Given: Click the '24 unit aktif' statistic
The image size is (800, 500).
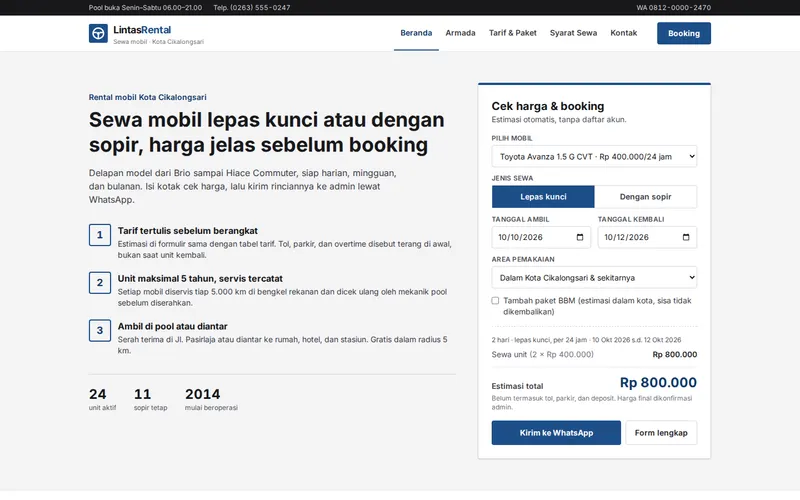Looking at the screenshot, I should [102, 399].
